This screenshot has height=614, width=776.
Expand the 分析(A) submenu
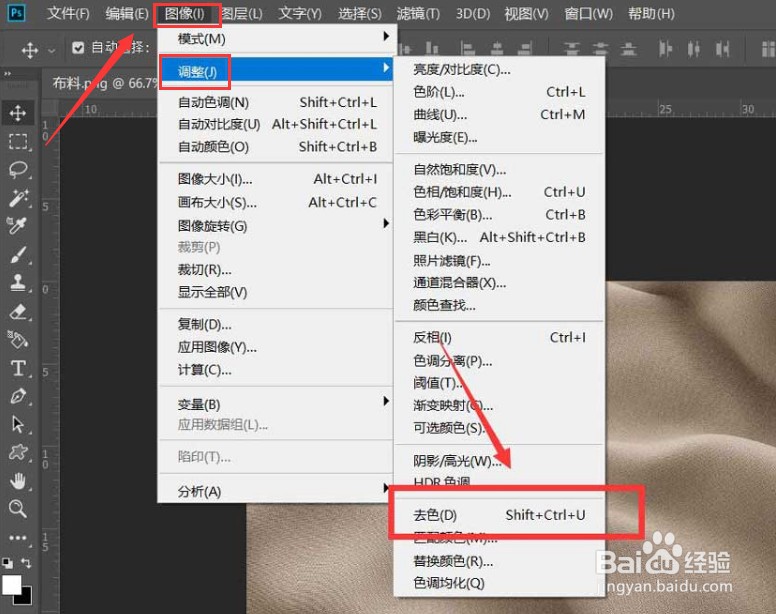[277, 491]
